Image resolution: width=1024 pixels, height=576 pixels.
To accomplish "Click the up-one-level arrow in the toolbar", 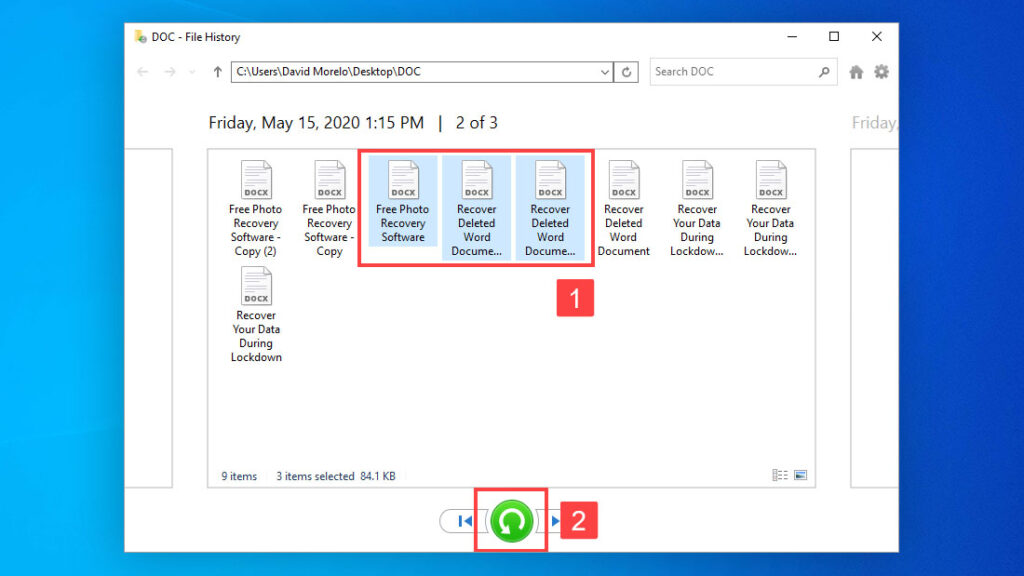I will pyautogui.click(x=218, y=71).
